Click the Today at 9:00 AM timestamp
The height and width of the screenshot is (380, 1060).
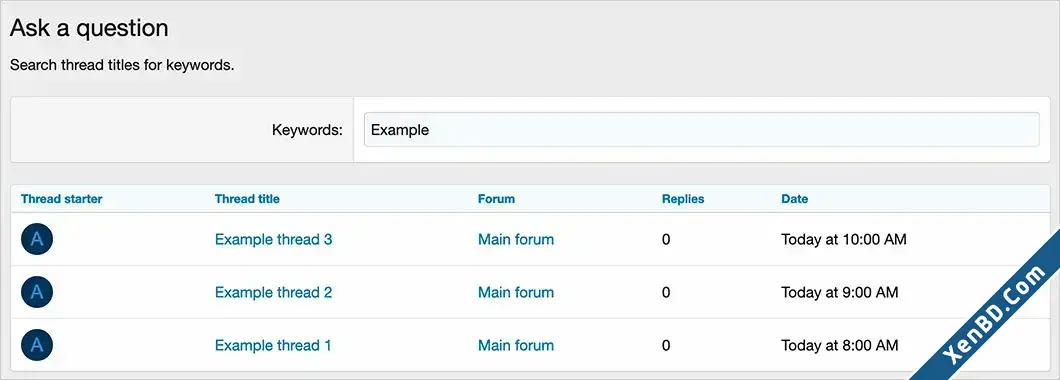(x=840, y=292)
